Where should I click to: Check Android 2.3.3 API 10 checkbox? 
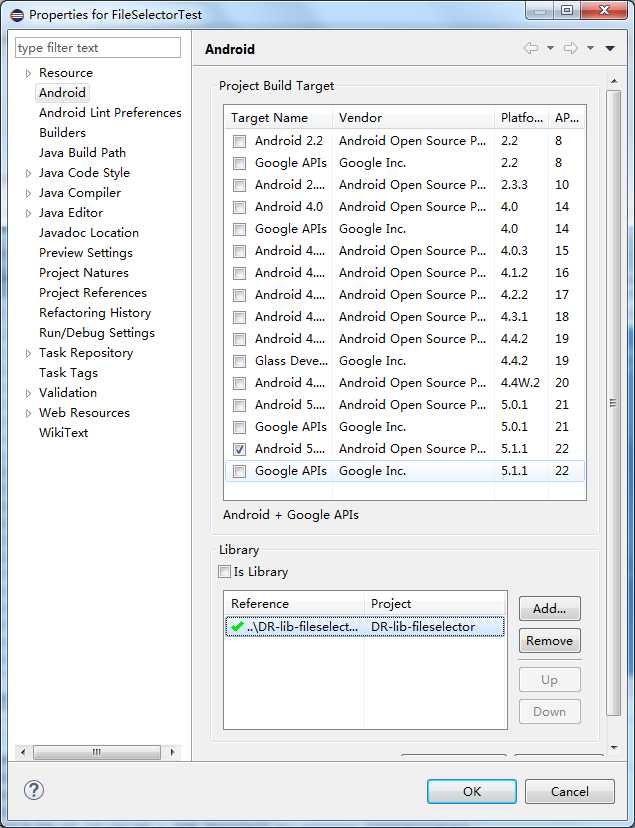point(239,185)
